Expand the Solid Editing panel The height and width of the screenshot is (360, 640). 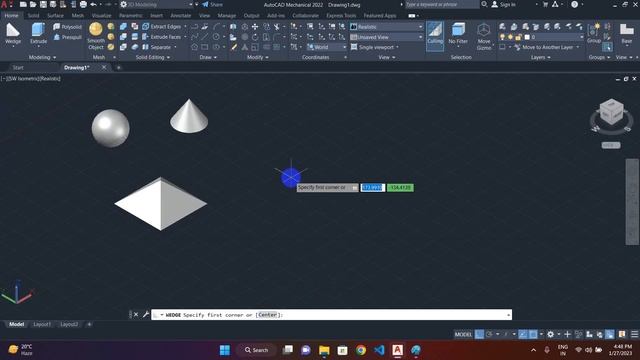(153, 57)
